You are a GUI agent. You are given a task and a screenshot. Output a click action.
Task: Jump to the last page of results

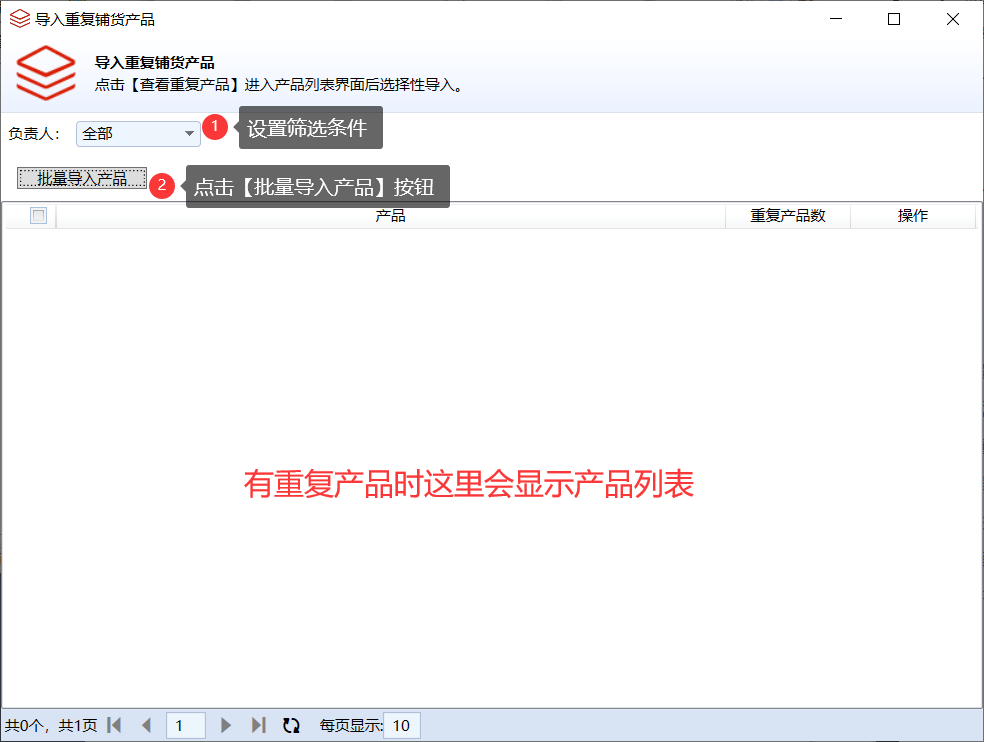(258, 725)
